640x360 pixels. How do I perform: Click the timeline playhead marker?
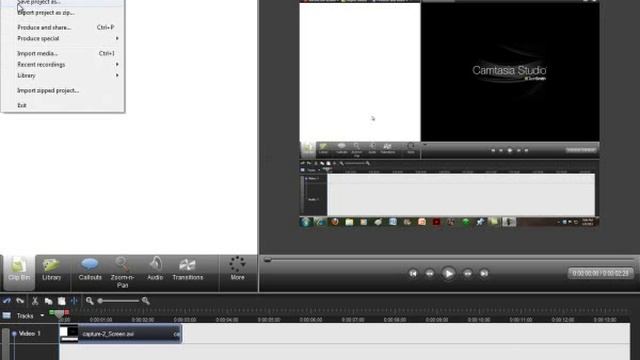pos(59,315)
